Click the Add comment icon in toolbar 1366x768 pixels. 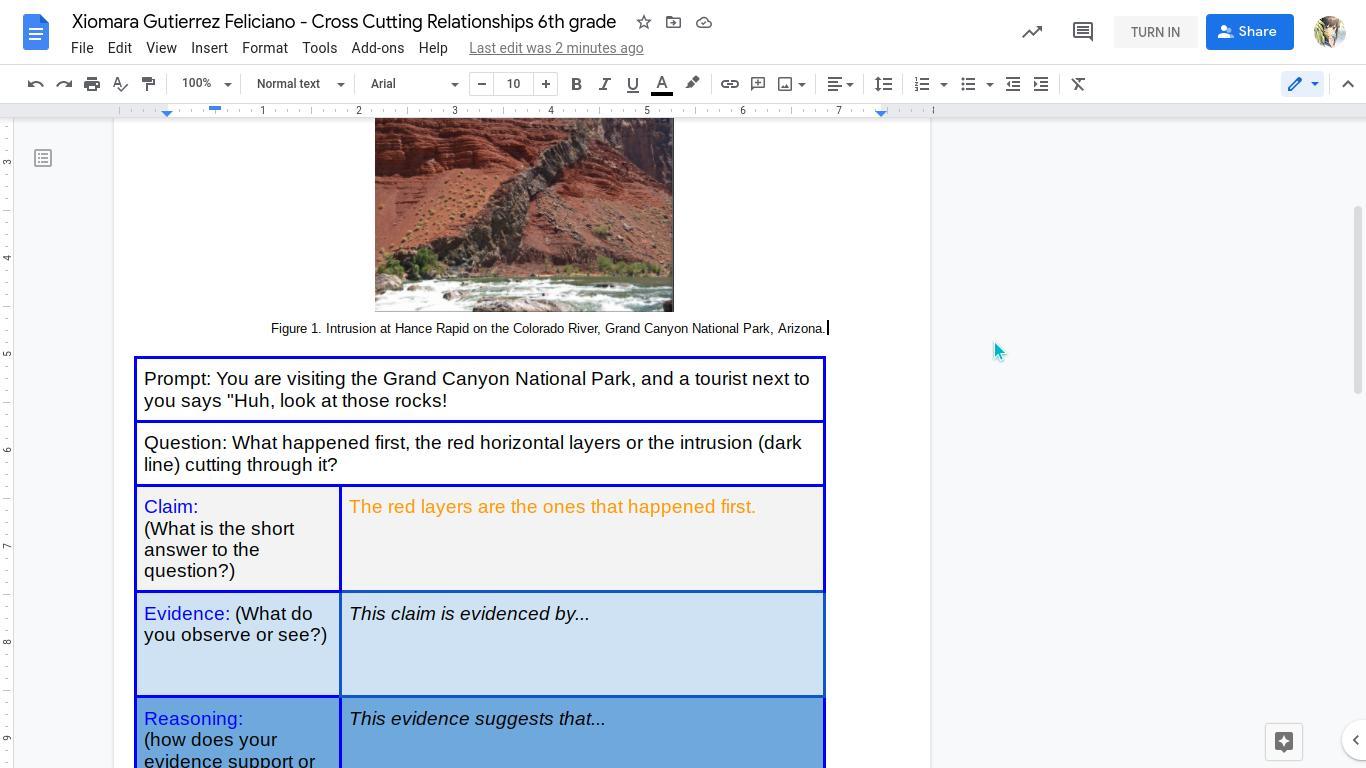758,84
